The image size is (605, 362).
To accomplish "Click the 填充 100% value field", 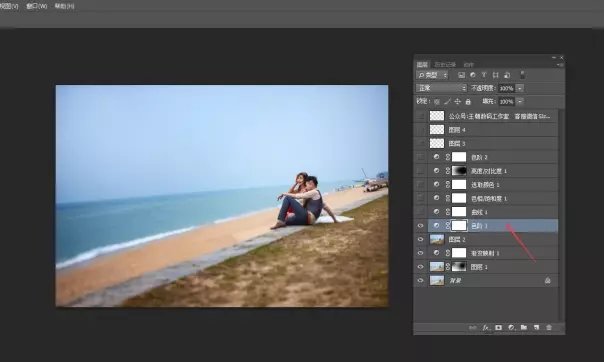I will coord(507,101).
